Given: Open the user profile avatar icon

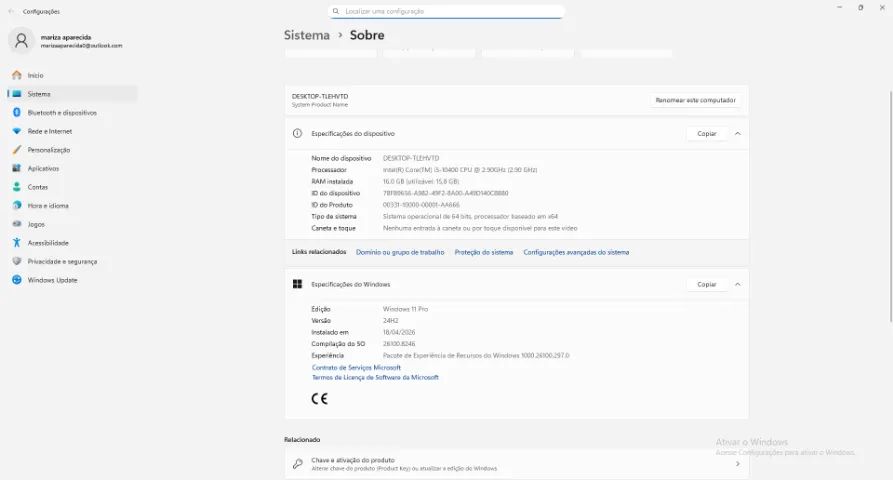Looking at the screenshot, I should tap(22, 41).
